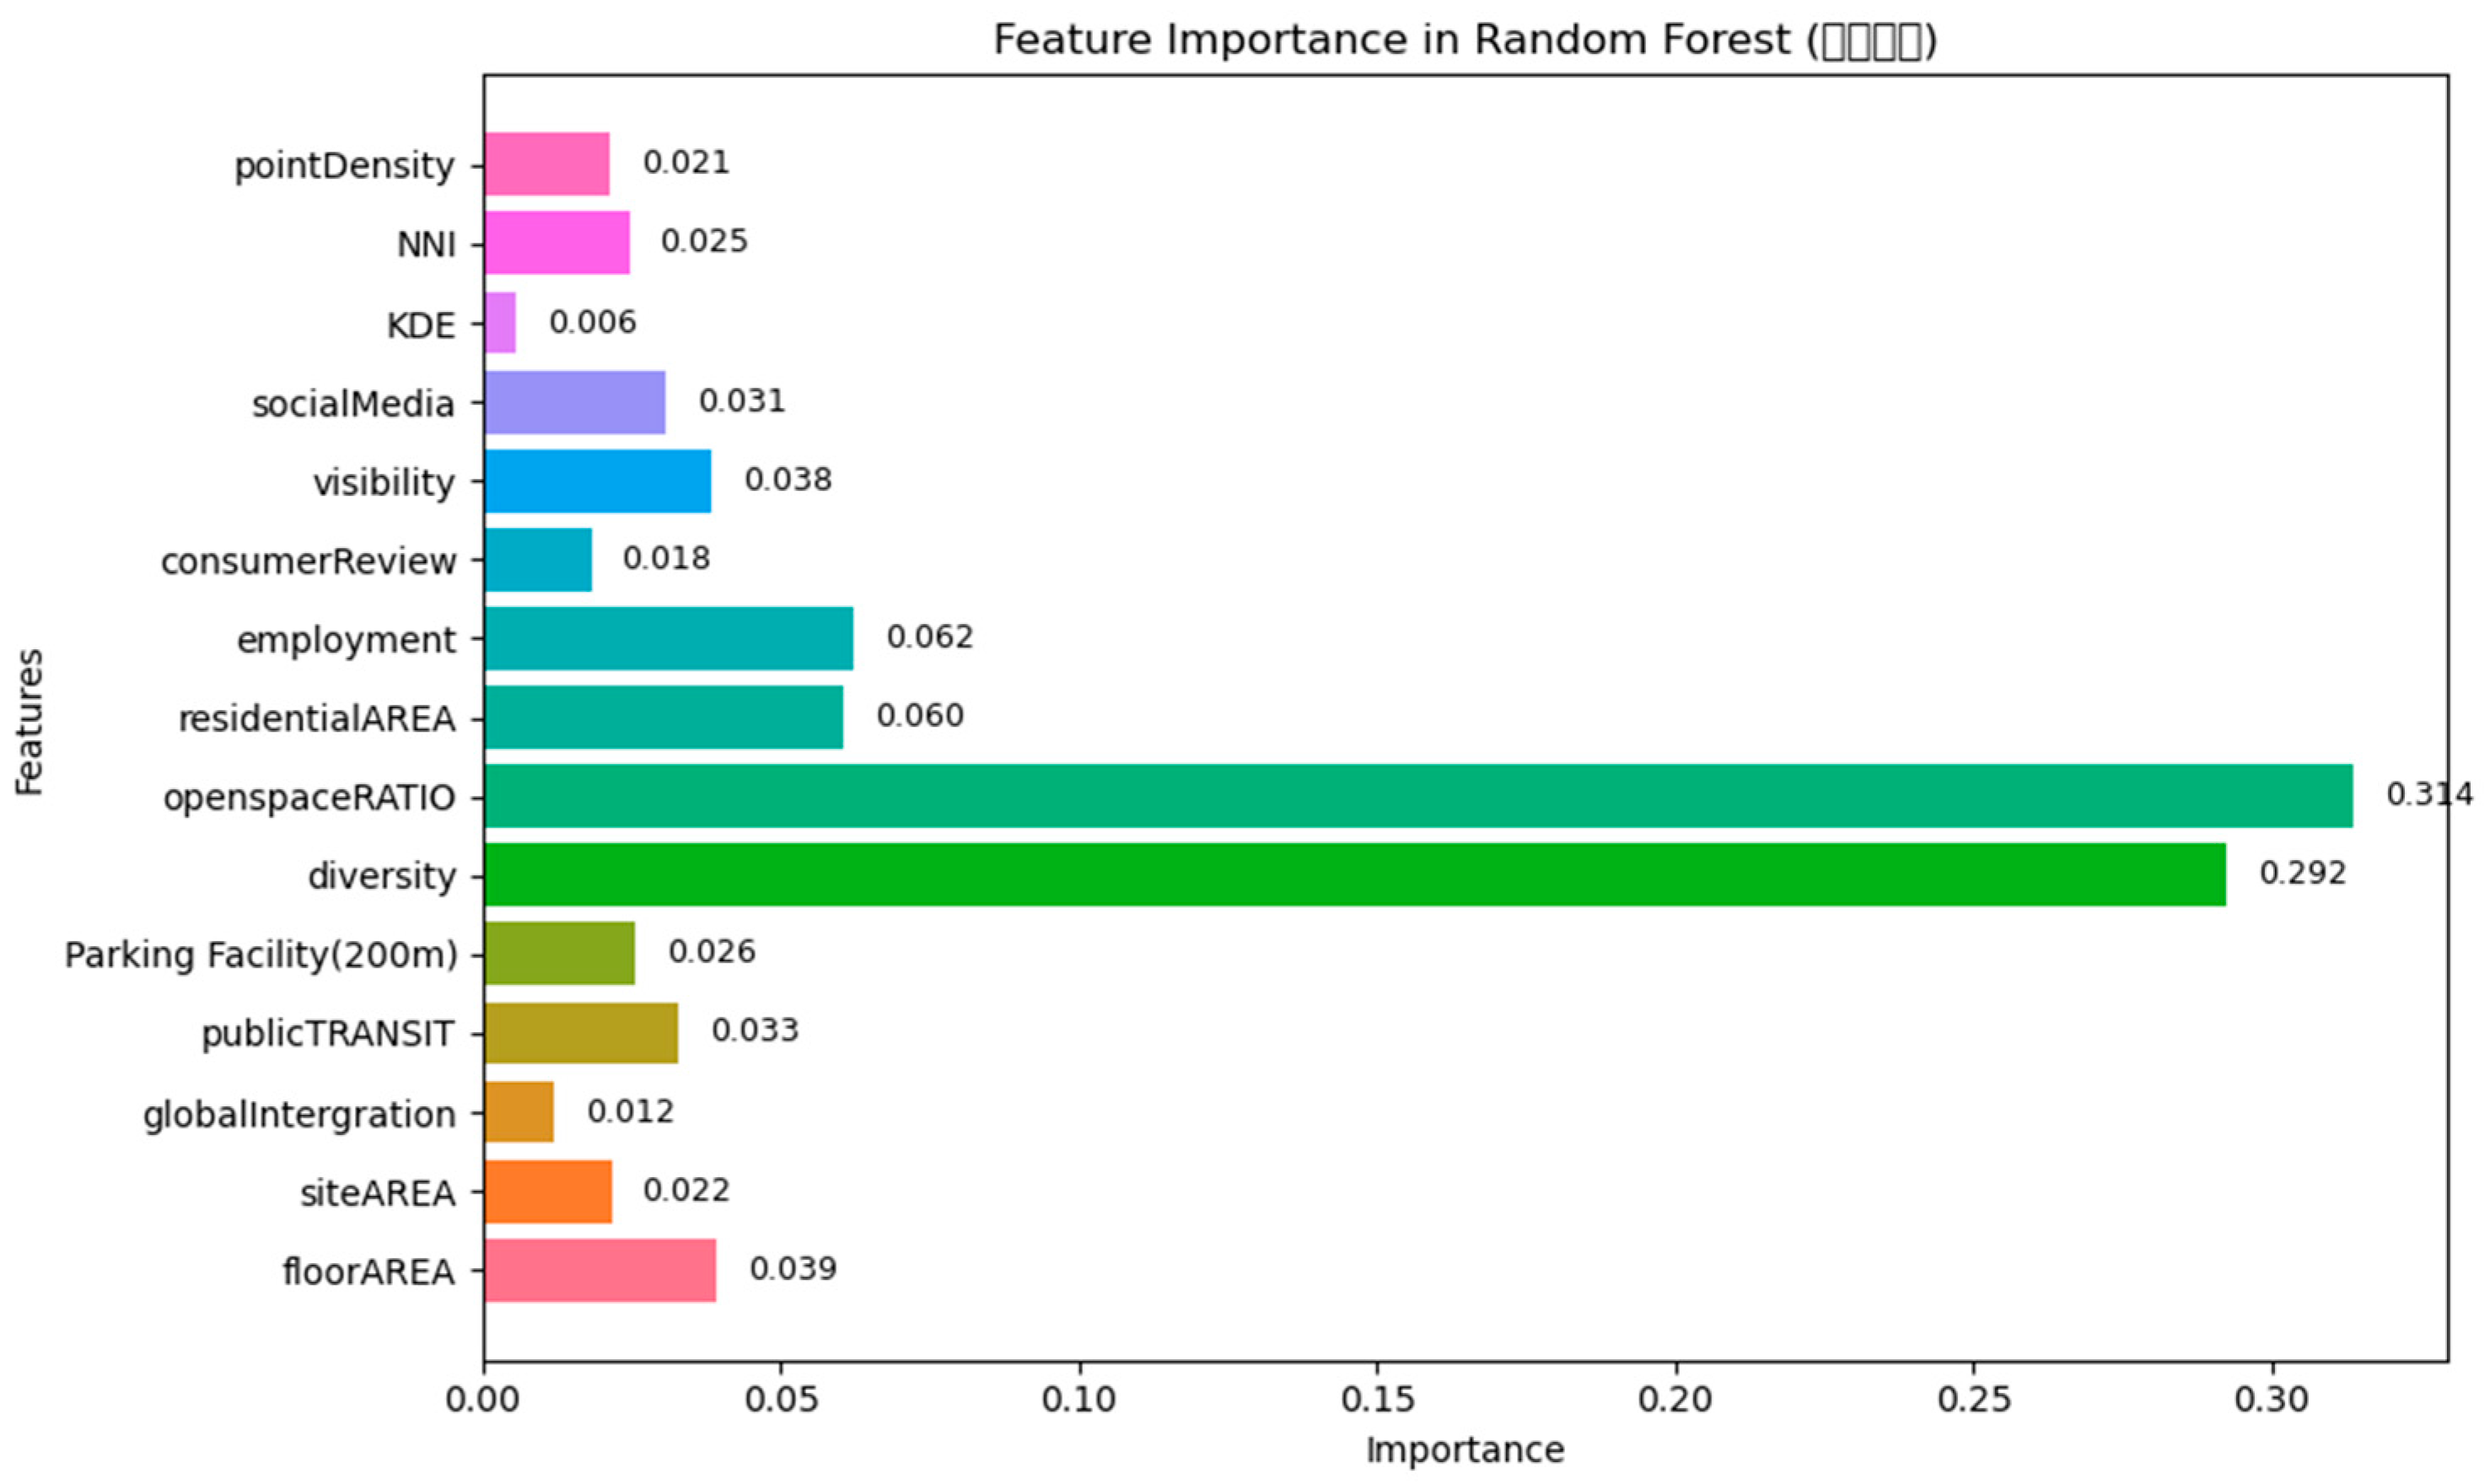2490x1484 pixels.
Task: Click the 0.25 x-axis tick label
Action: click(1974, 1400)
